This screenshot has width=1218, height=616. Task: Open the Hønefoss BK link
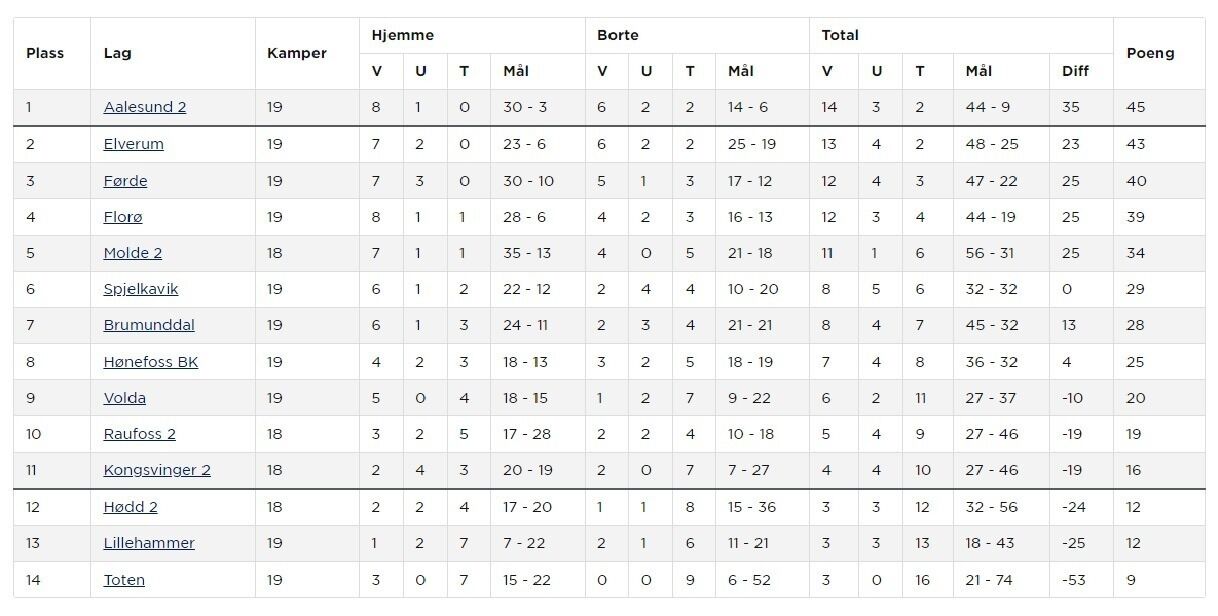(151, 362)
